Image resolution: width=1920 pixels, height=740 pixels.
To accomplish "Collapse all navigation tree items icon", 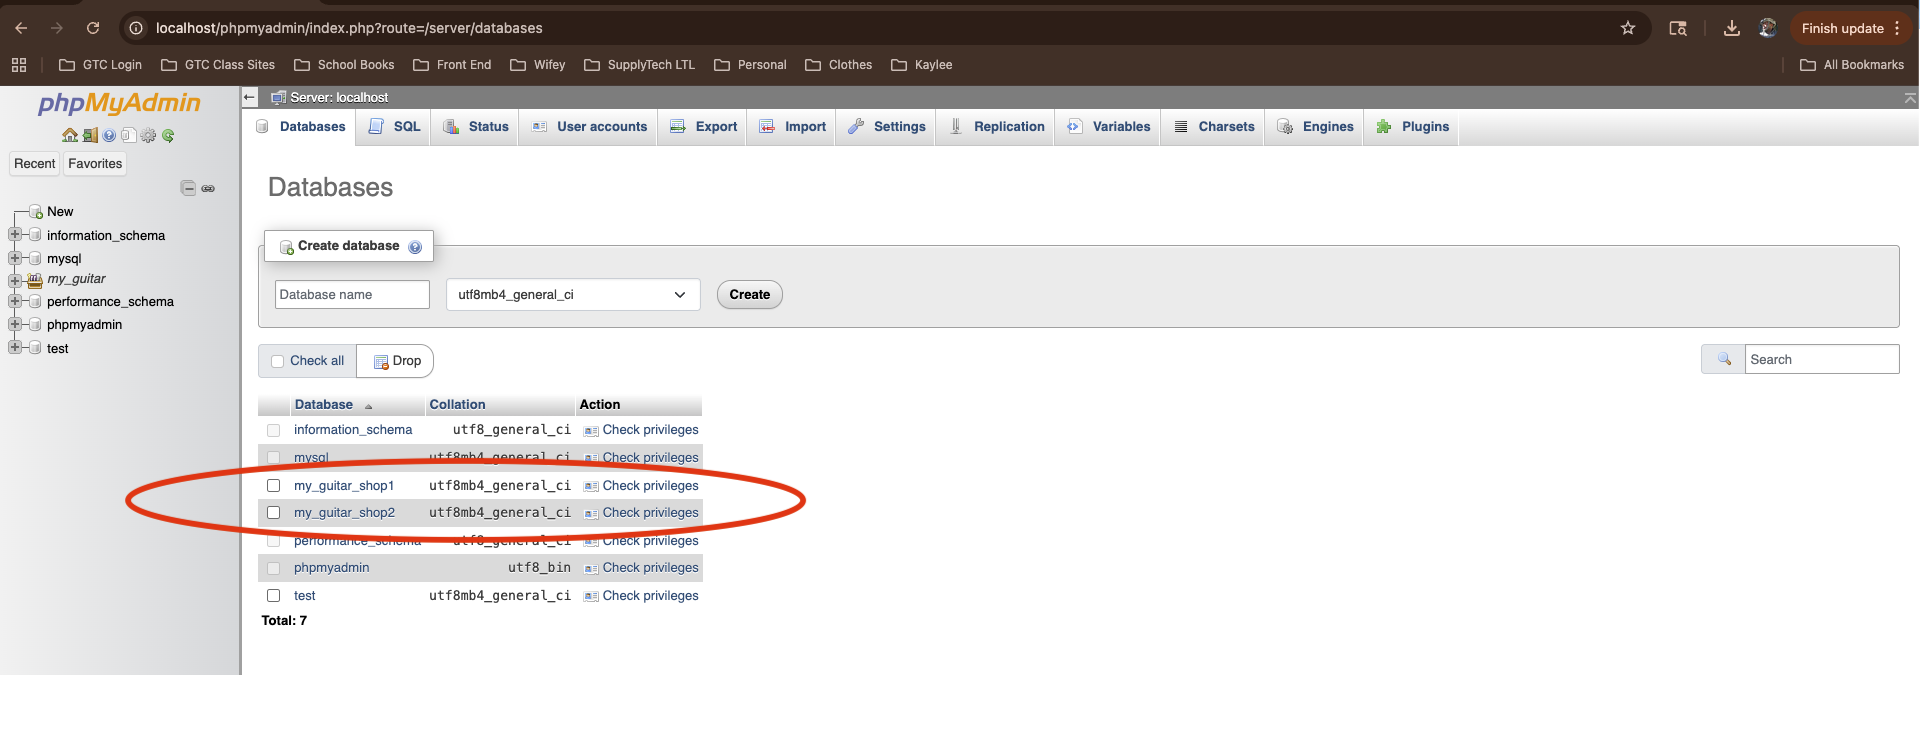I will [188, 188].
